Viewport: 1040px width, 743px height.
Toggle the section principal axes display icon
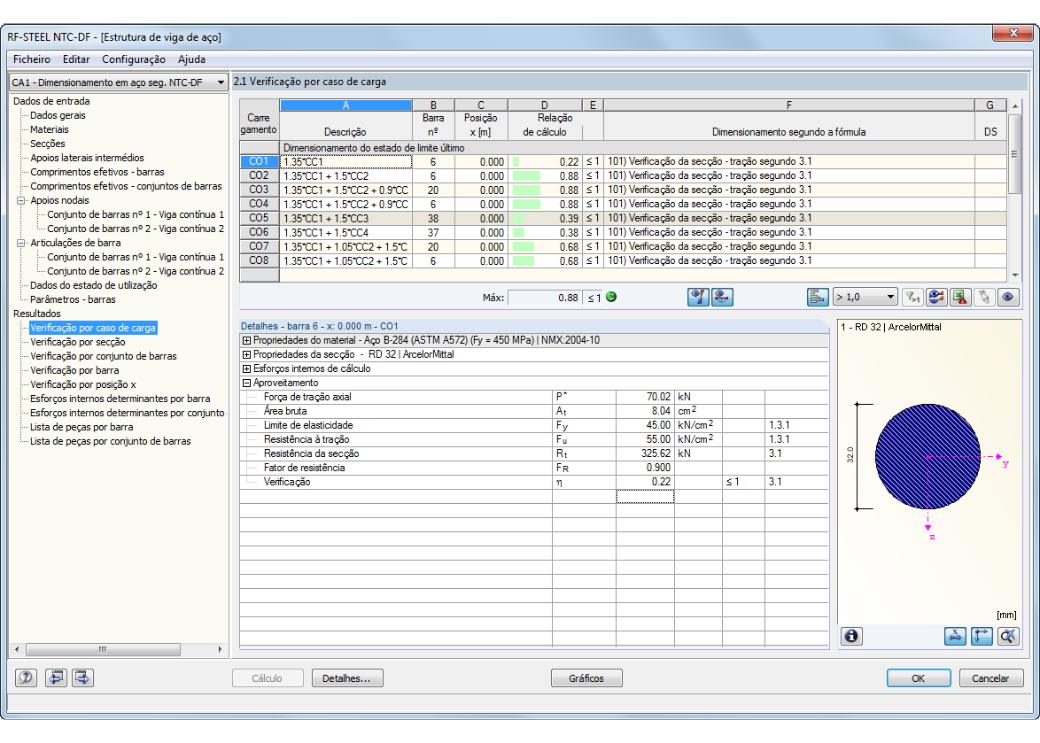[982, 636]
